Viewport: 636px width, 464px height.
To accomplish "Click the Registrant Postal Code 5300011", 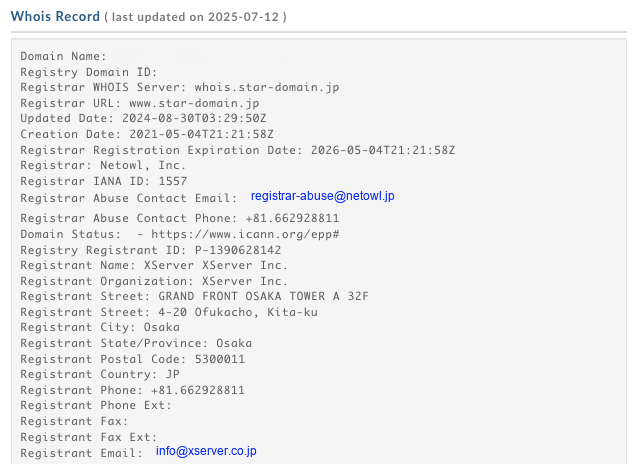I will (133, 359).
